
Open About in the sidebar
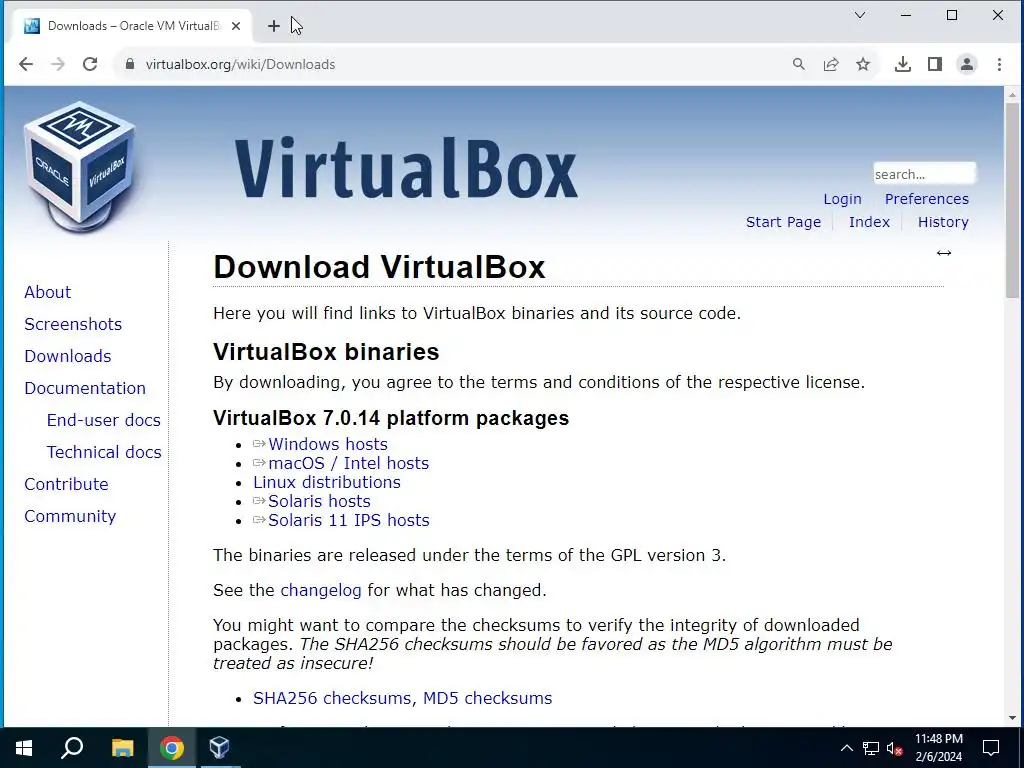(x=48, y=292)
